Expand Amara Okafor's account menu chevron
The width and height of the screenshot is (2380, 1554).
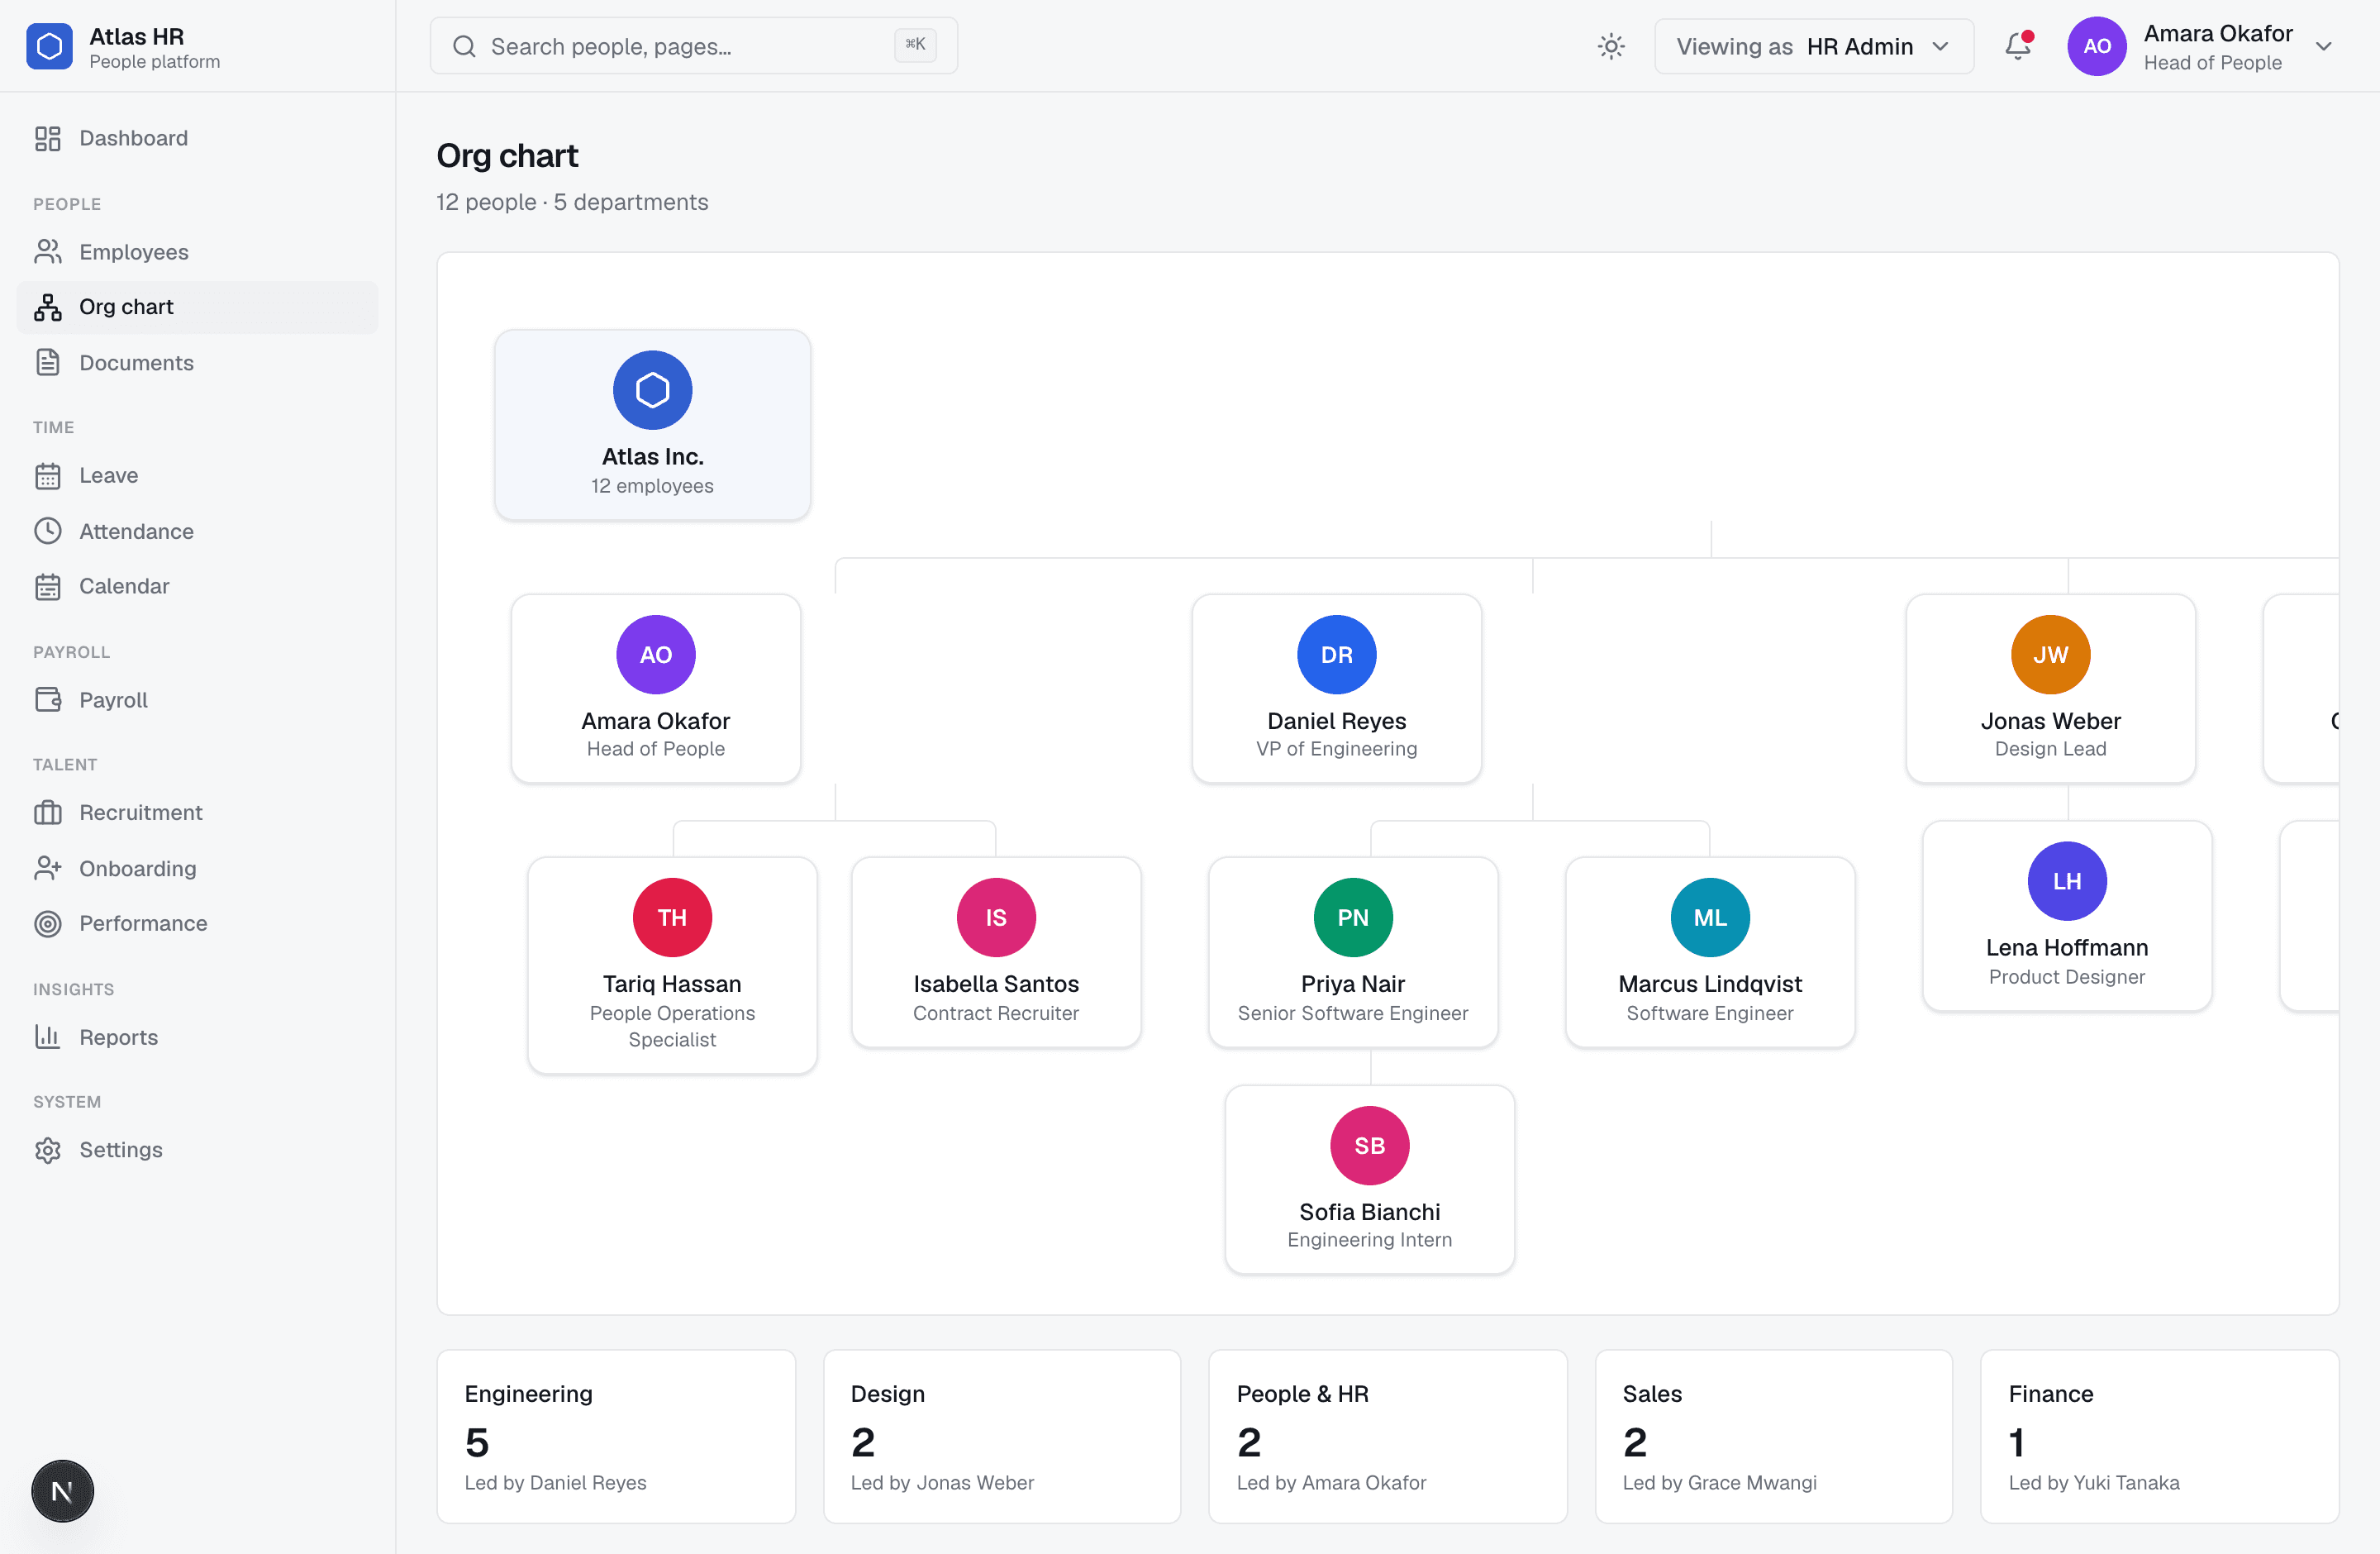pyautogui.click(x=2323, y=47)
